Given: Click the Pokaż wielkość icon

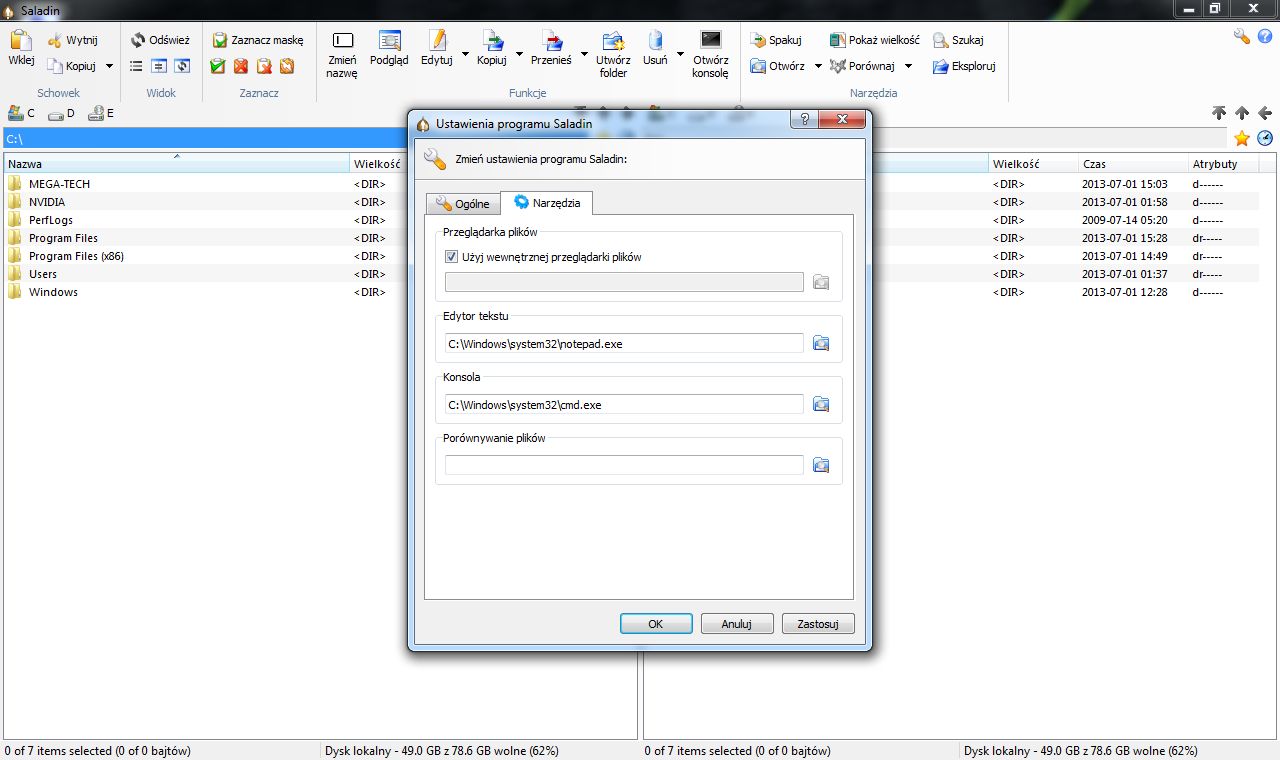Looking at the screenshot, I should [x=838, y=40].
